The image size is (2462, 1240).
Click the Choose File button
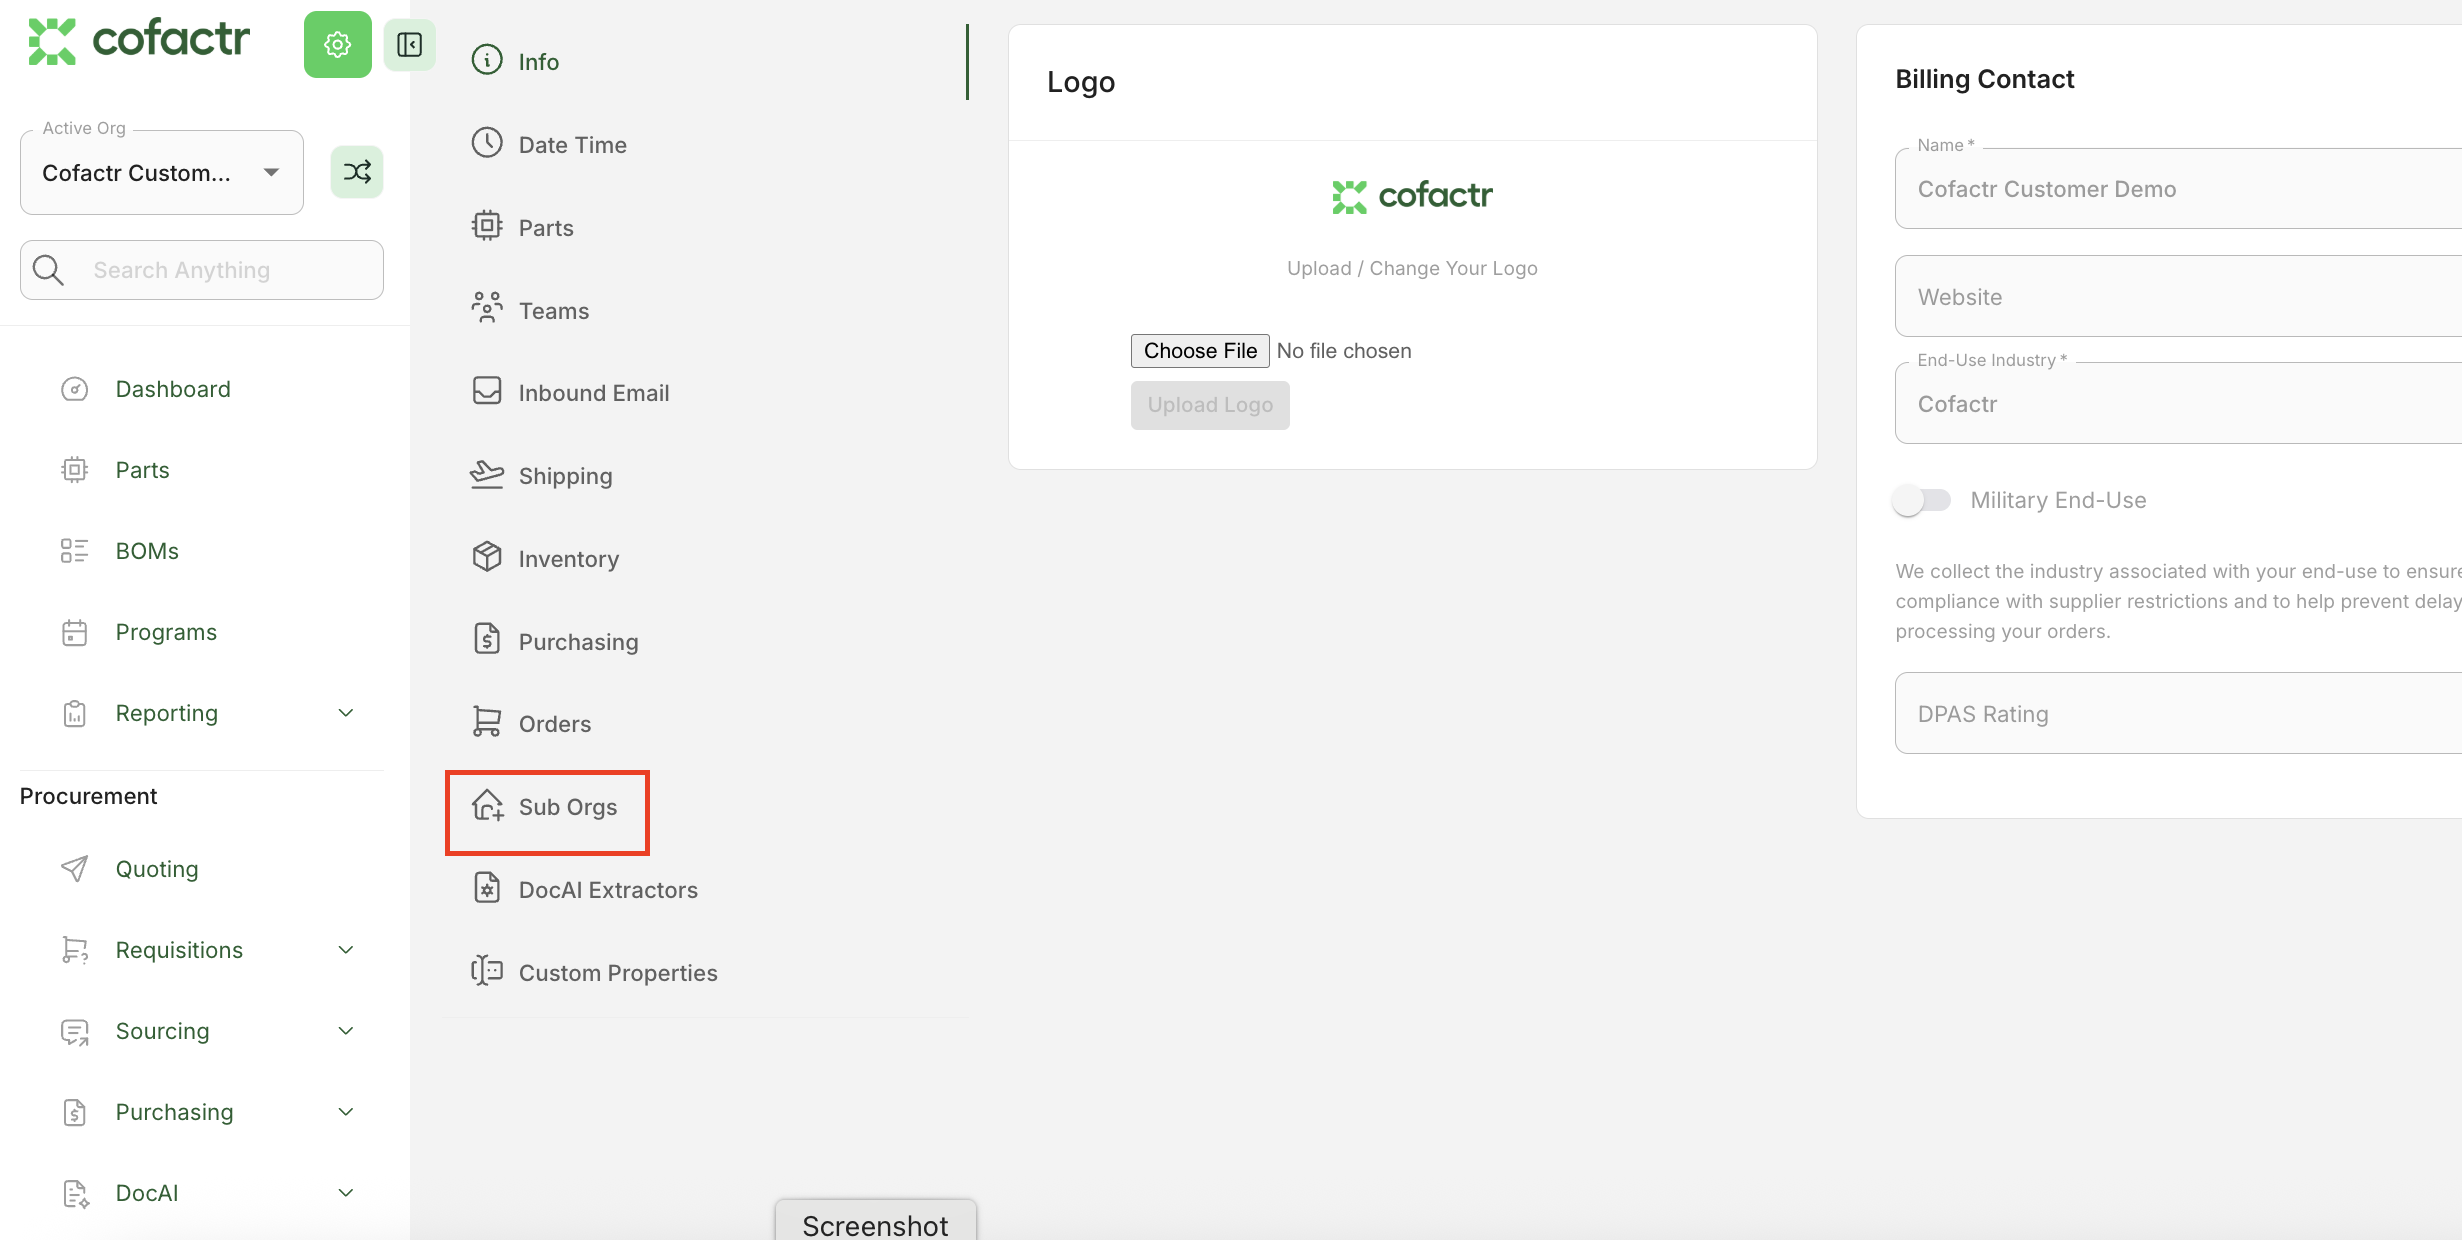pos(1199,350)
